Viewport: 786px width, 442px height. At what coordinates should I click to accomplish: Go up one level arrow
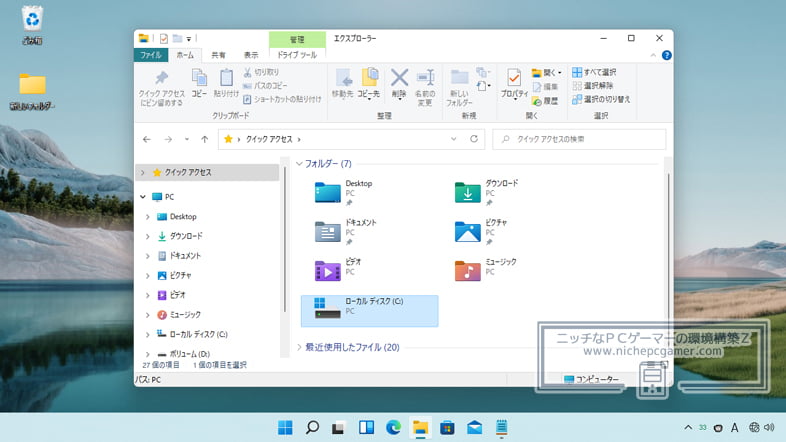coord(205,139)
